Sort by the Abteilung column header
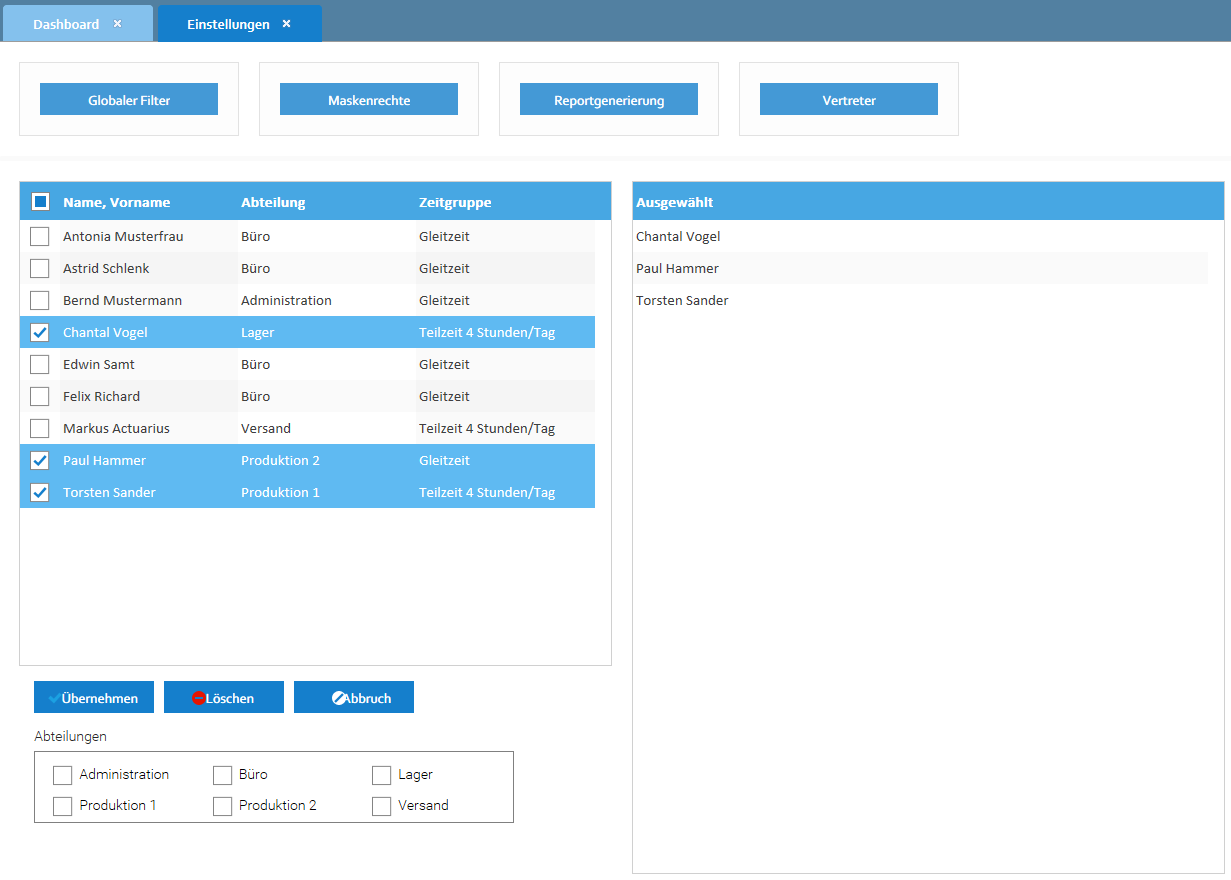The height and width of the screenshot is (880, 1231). pyautogui.click(x=273, y=202)
